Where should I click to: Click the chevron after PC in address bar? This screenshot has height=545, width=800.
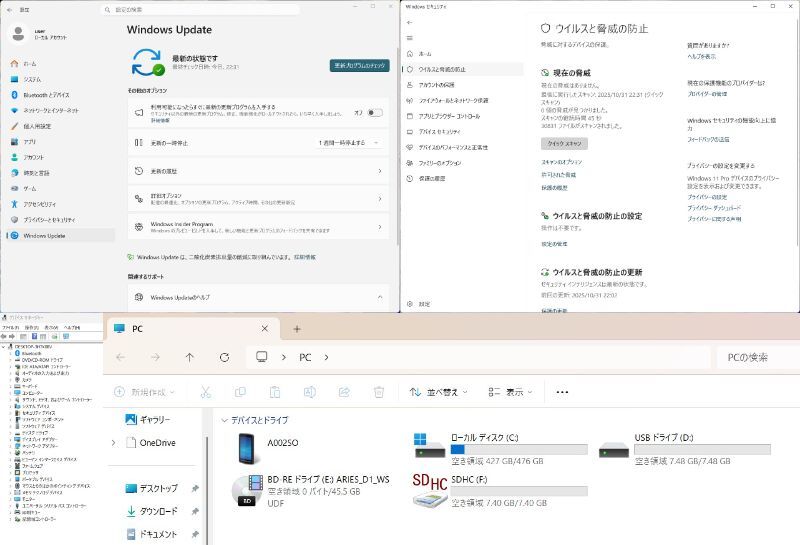326,357
